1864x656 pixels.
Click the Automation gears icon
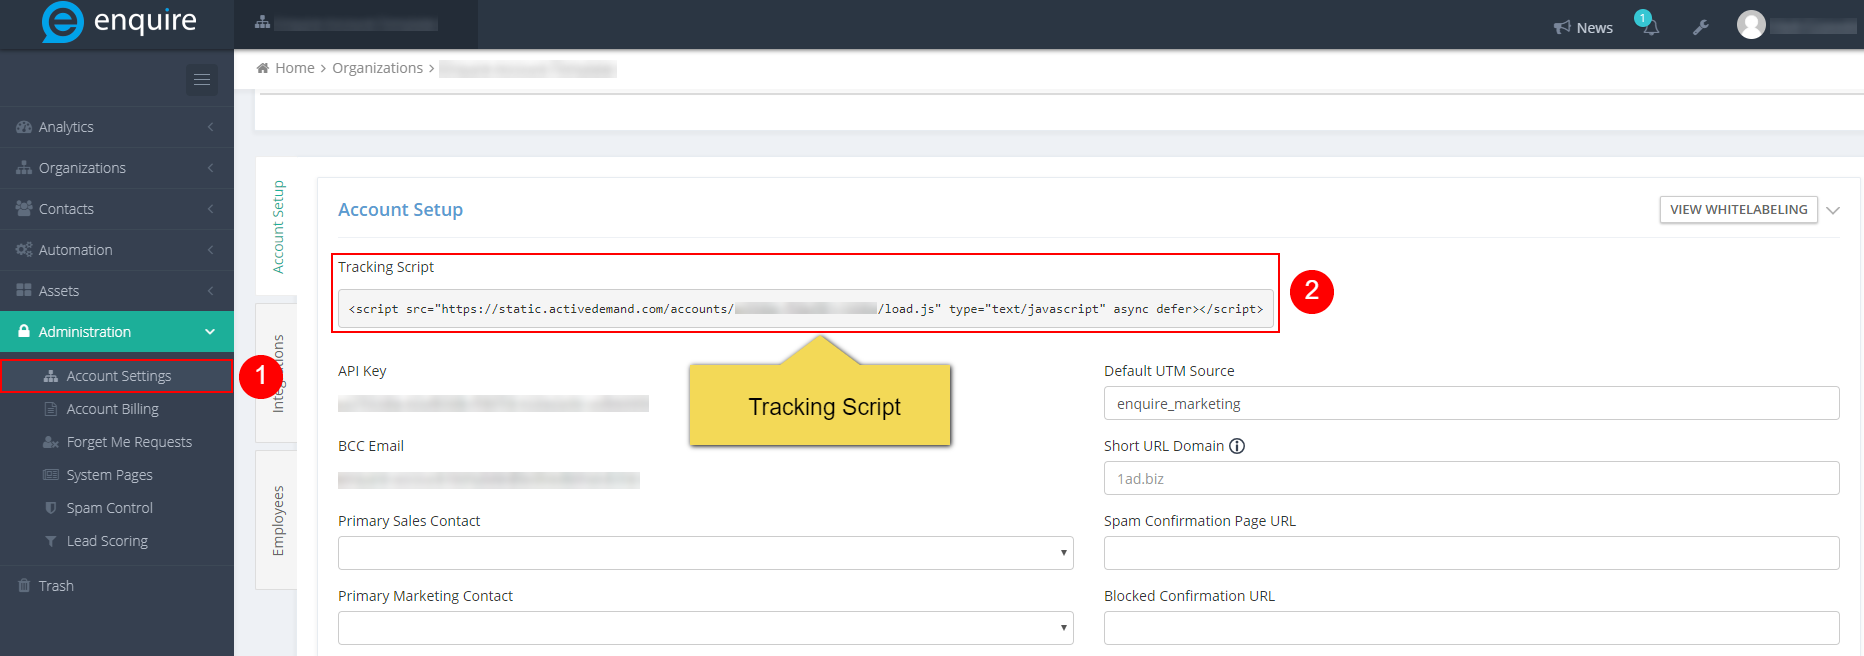pyautogui.click(x=24, y=249)
